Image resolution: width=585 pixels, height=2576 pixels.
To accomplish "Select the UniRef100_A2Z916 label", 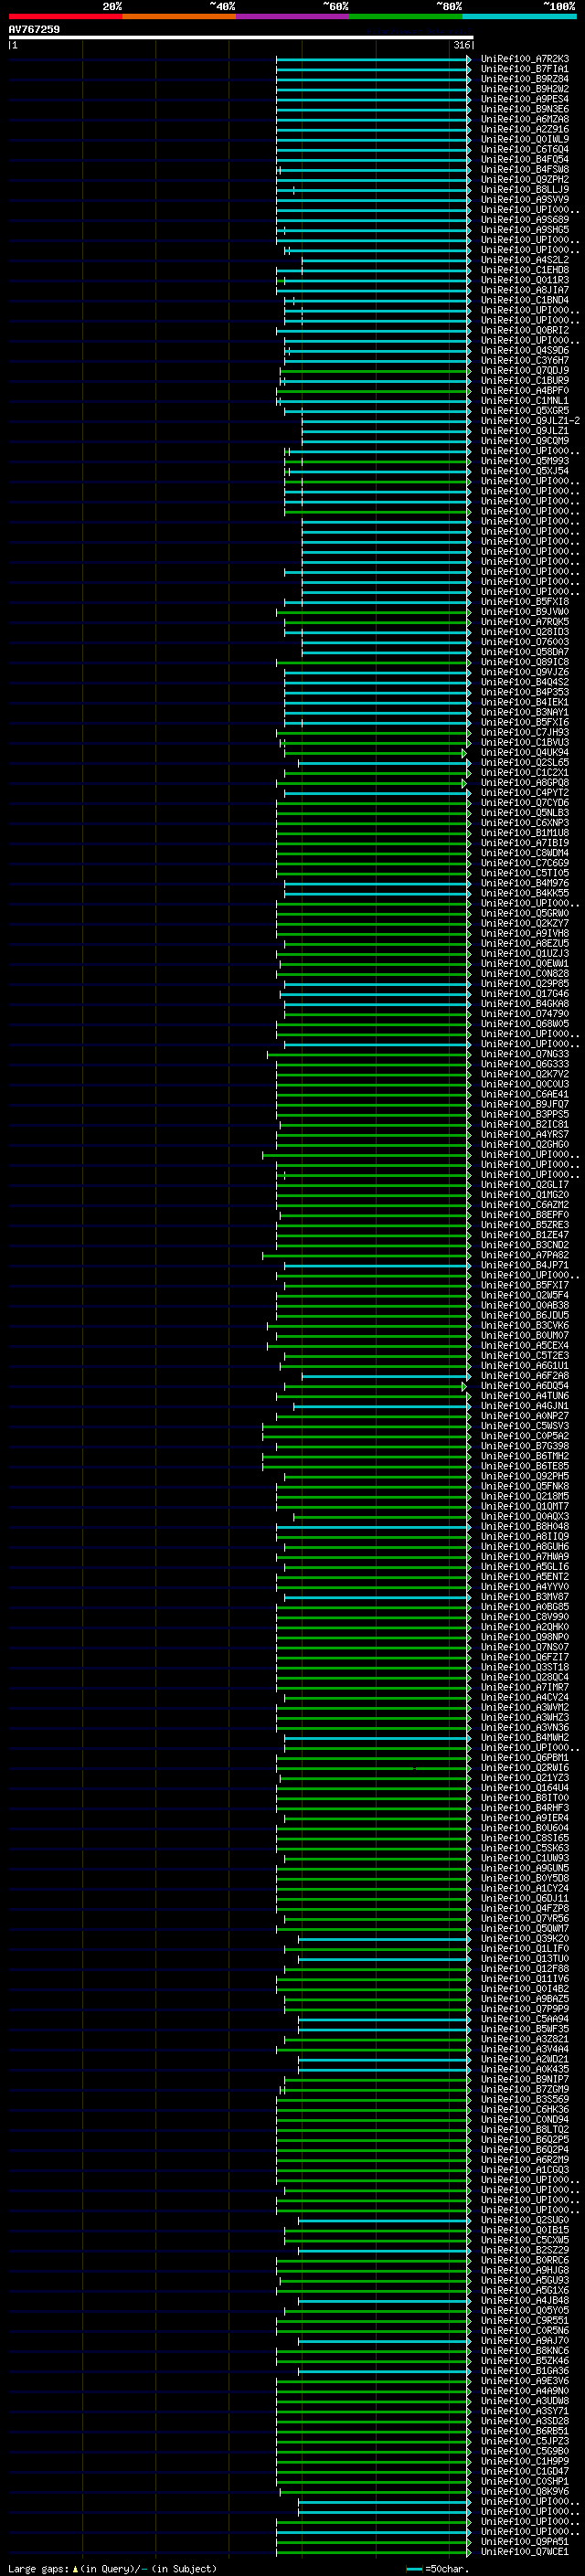I will [524, 129].
